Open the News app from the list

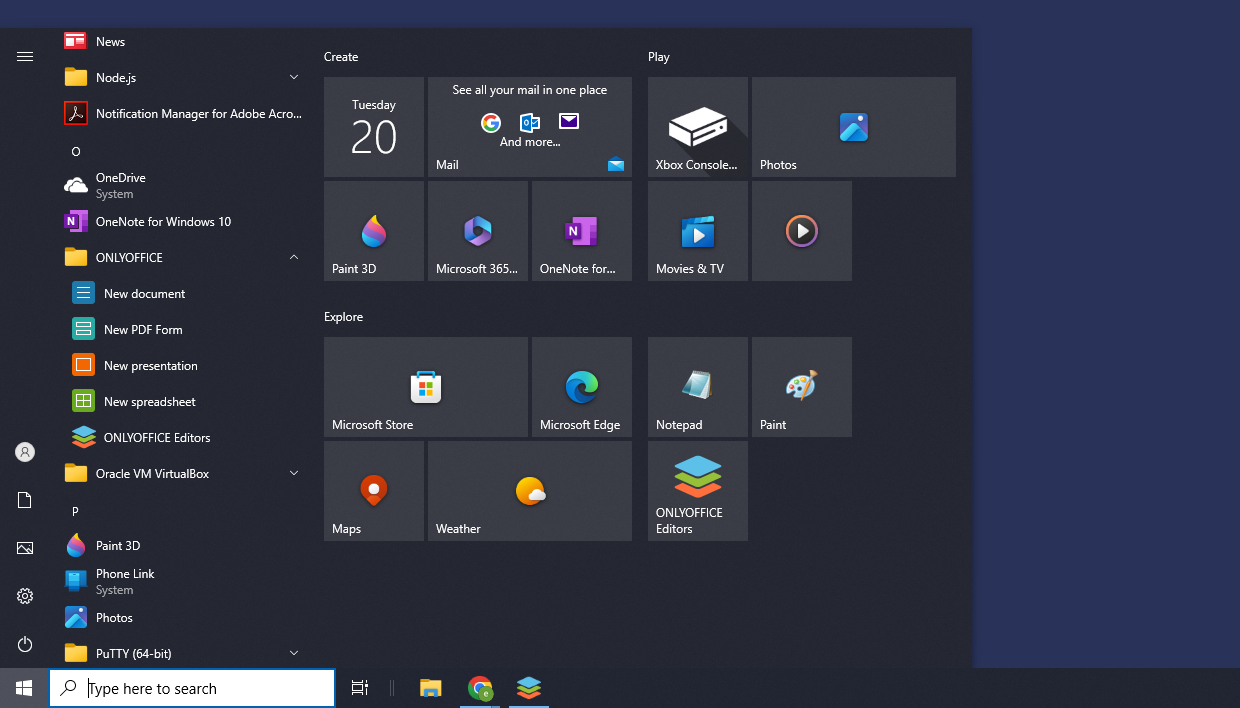pos(182,42)
